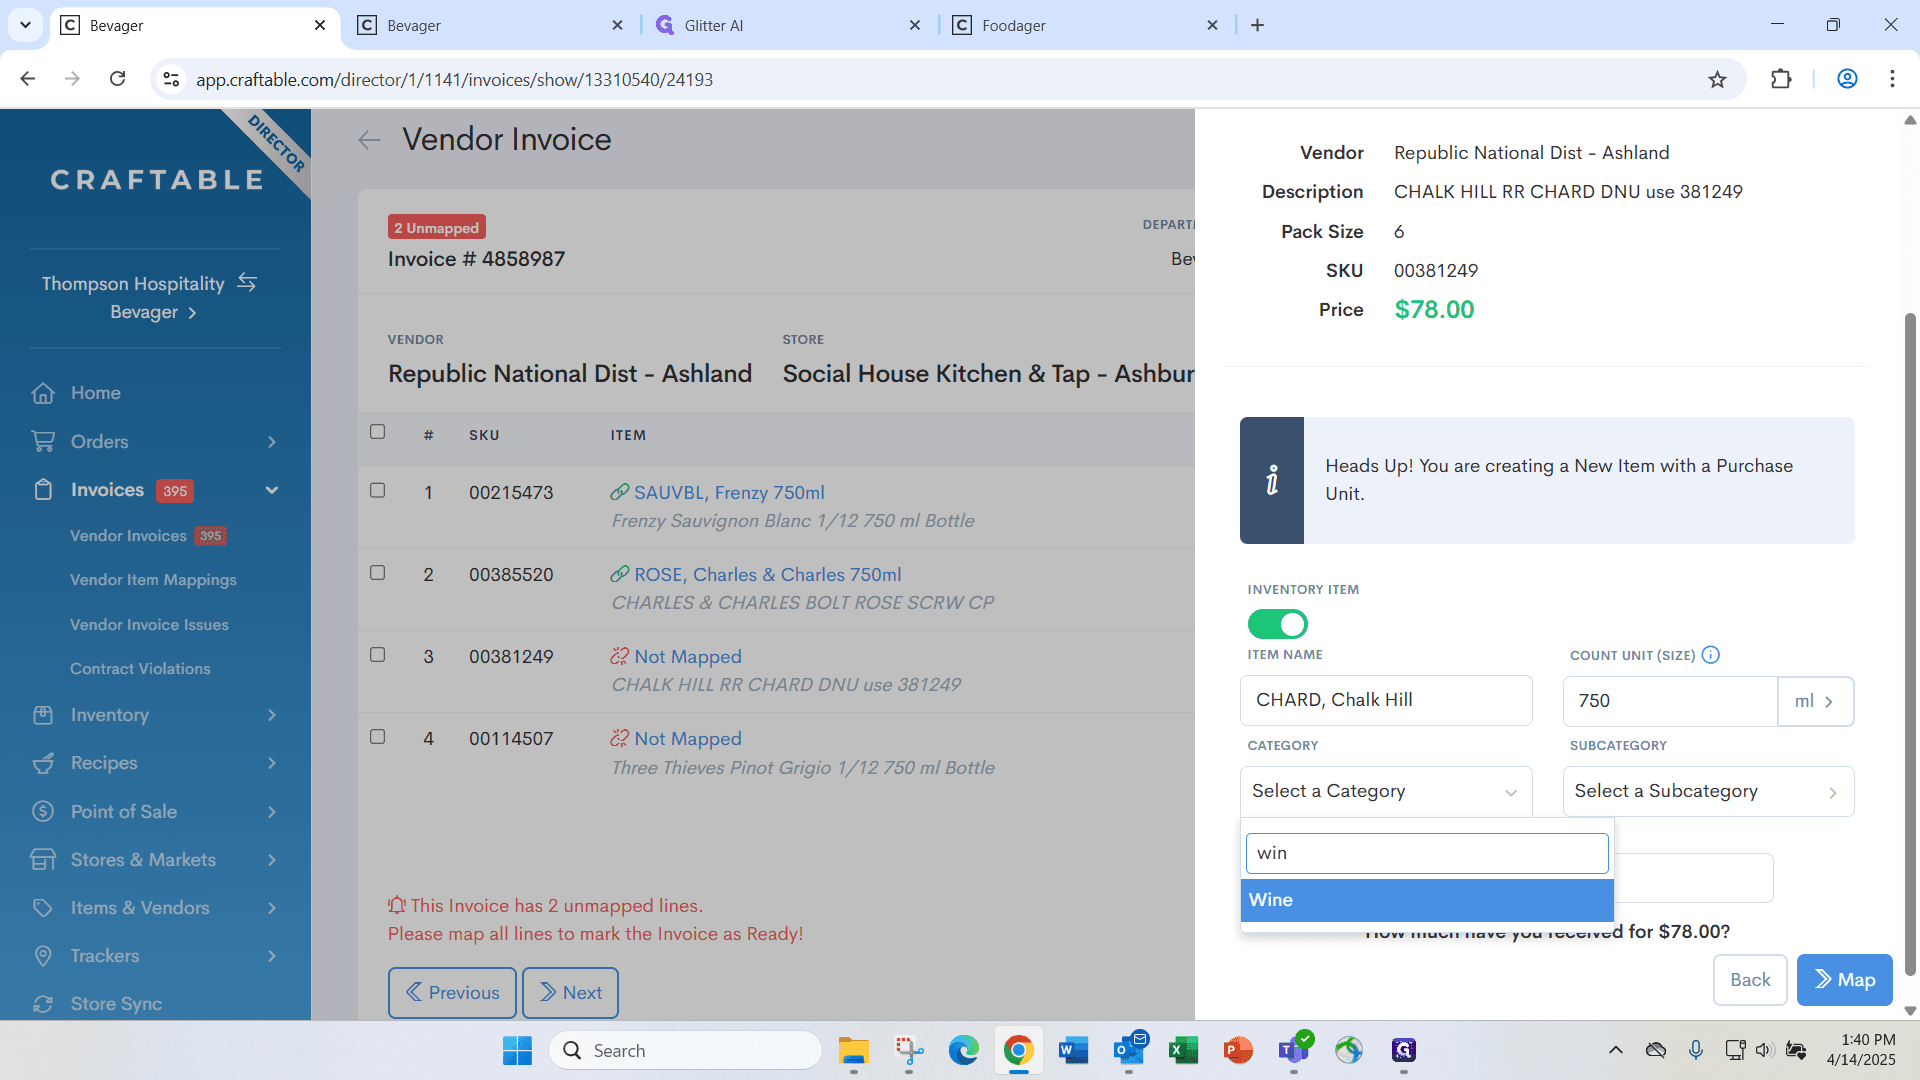1920x1080 pixels.
Task: Open Contract Violations in the sidebar
Action: 140,669
